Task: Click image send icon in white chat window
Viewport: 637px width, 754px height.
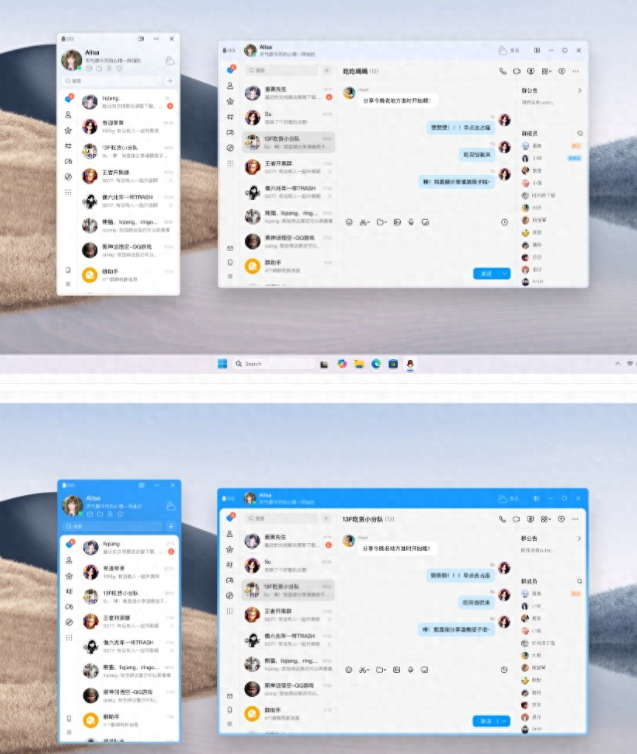Action: [397, 222]
